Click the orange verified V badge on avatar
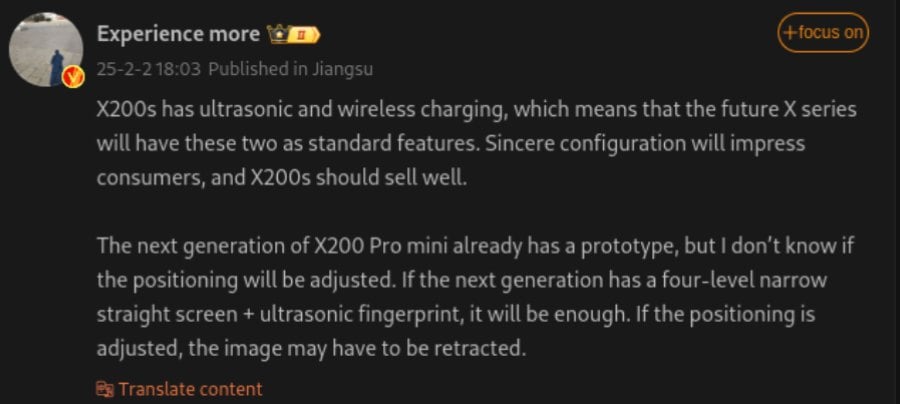 71,77
